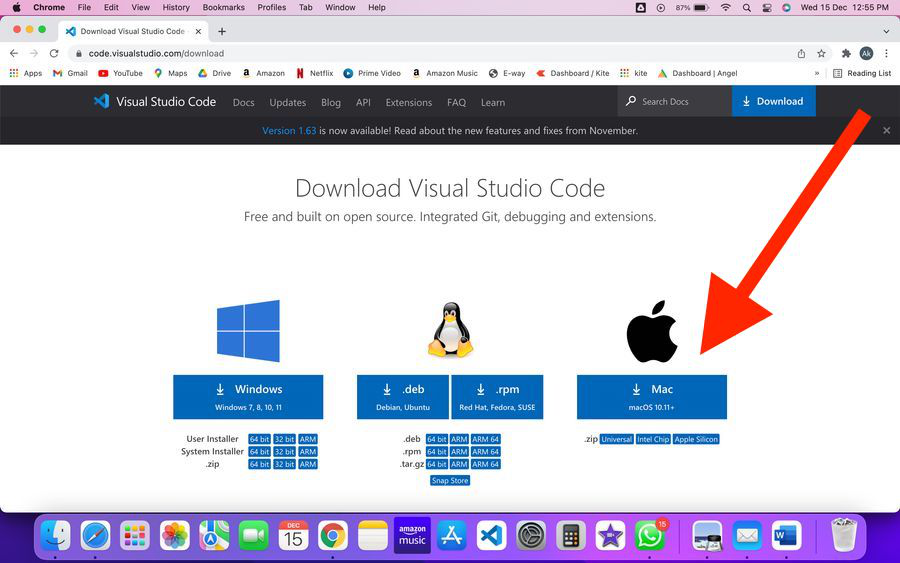Open the Blog page link

[x=331, y=102]
